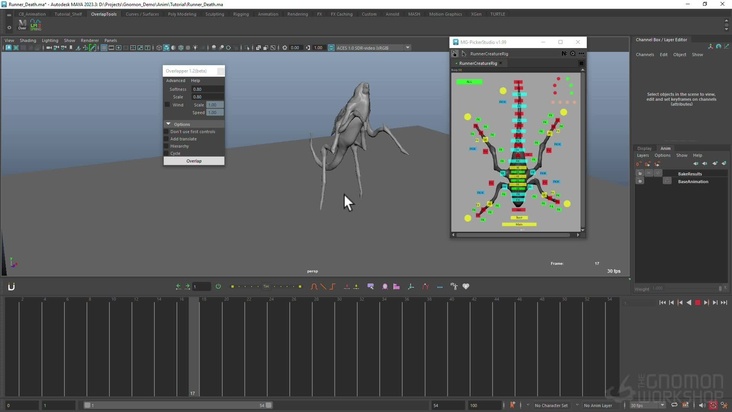Open the Anim layer tab

point(665,148)
